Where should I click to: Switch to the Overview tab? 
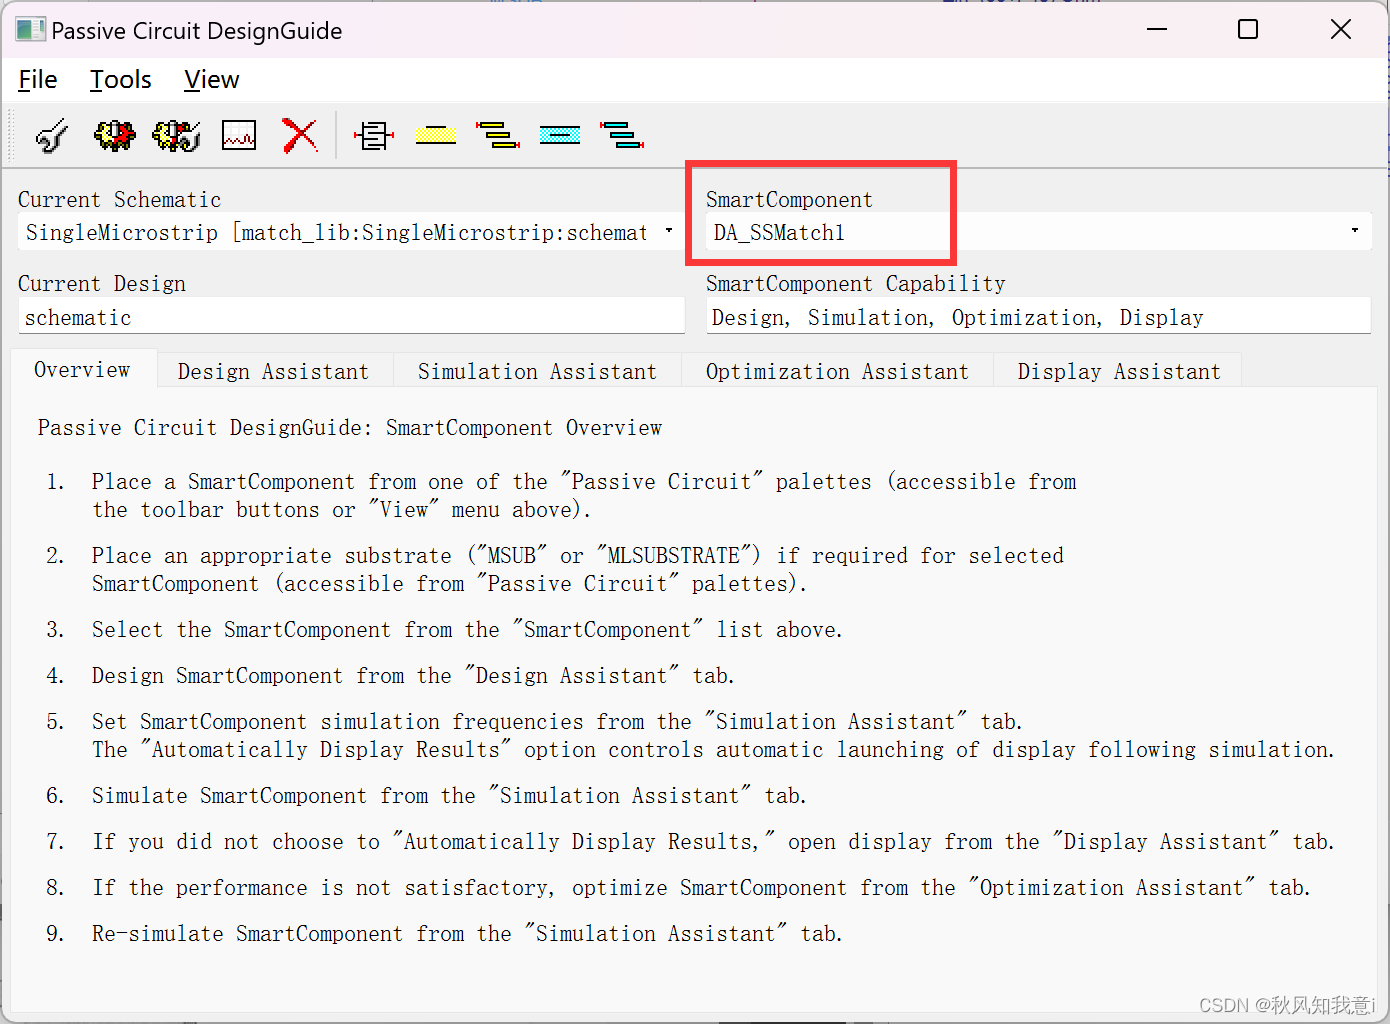(83, 370)
